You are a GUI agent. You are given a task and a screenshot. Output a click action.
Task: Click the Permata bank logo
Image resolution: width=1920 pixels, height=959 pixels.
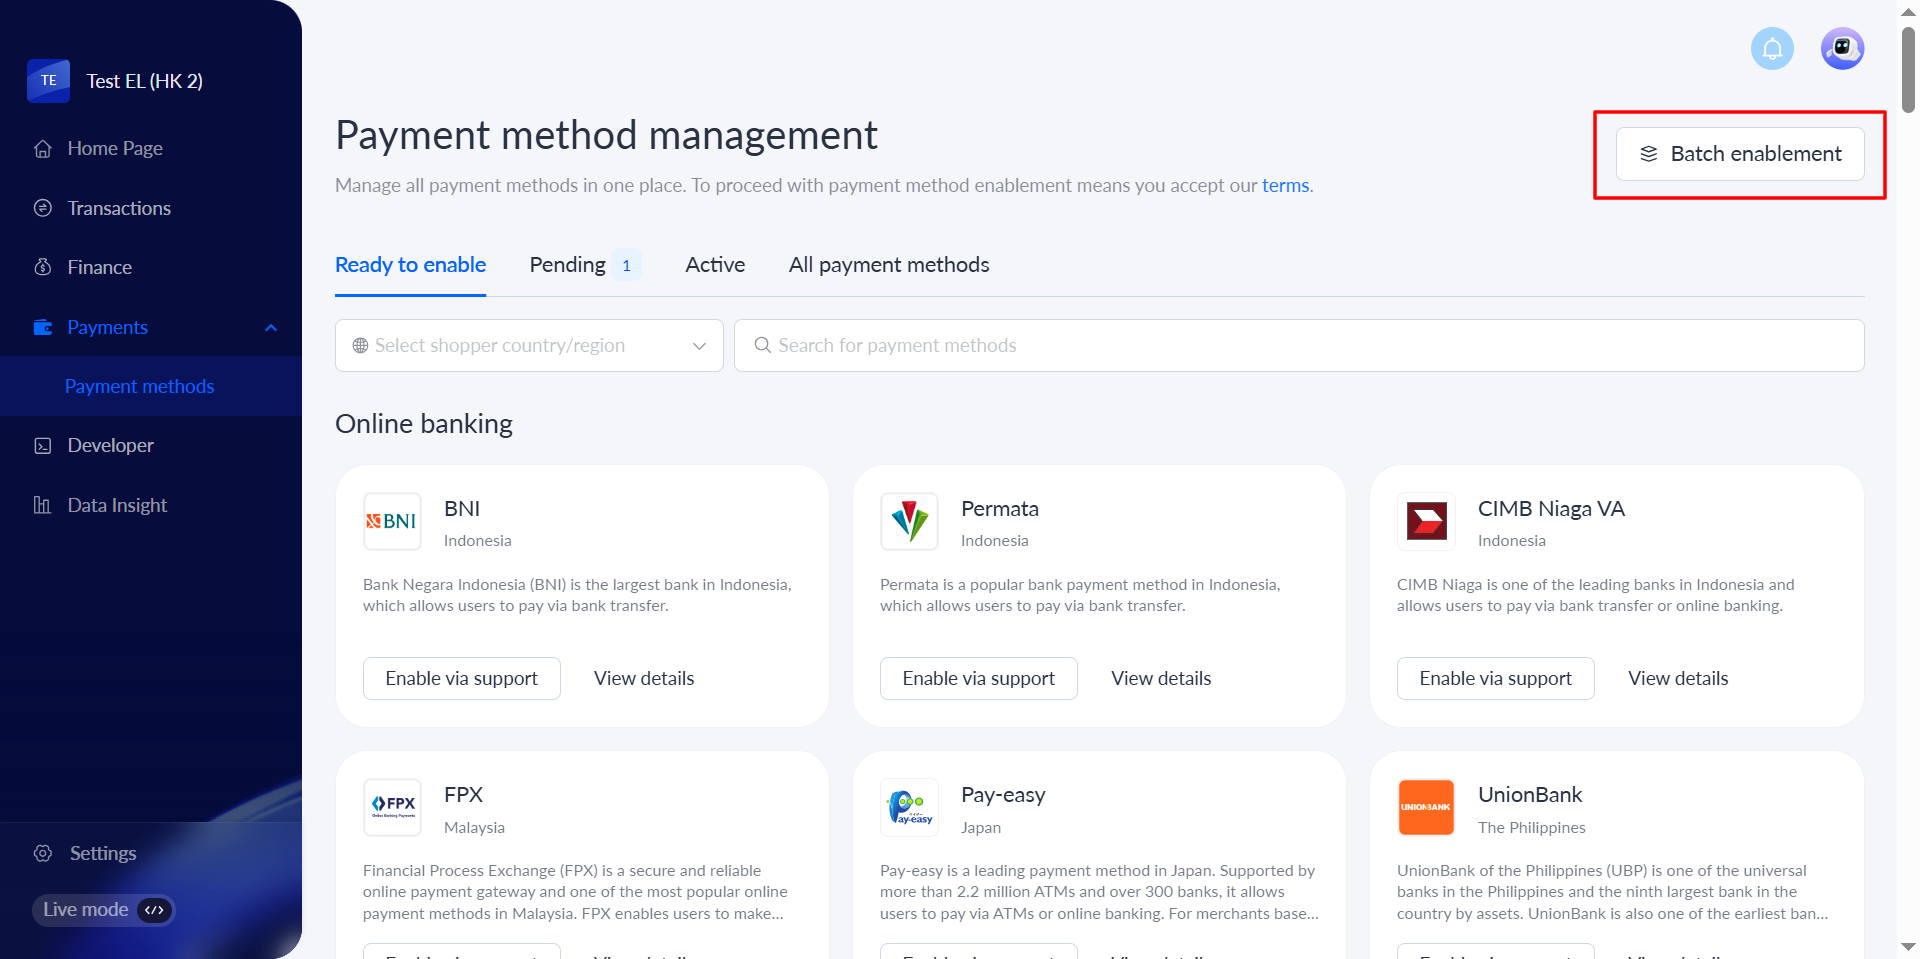(x=909, y=521)
